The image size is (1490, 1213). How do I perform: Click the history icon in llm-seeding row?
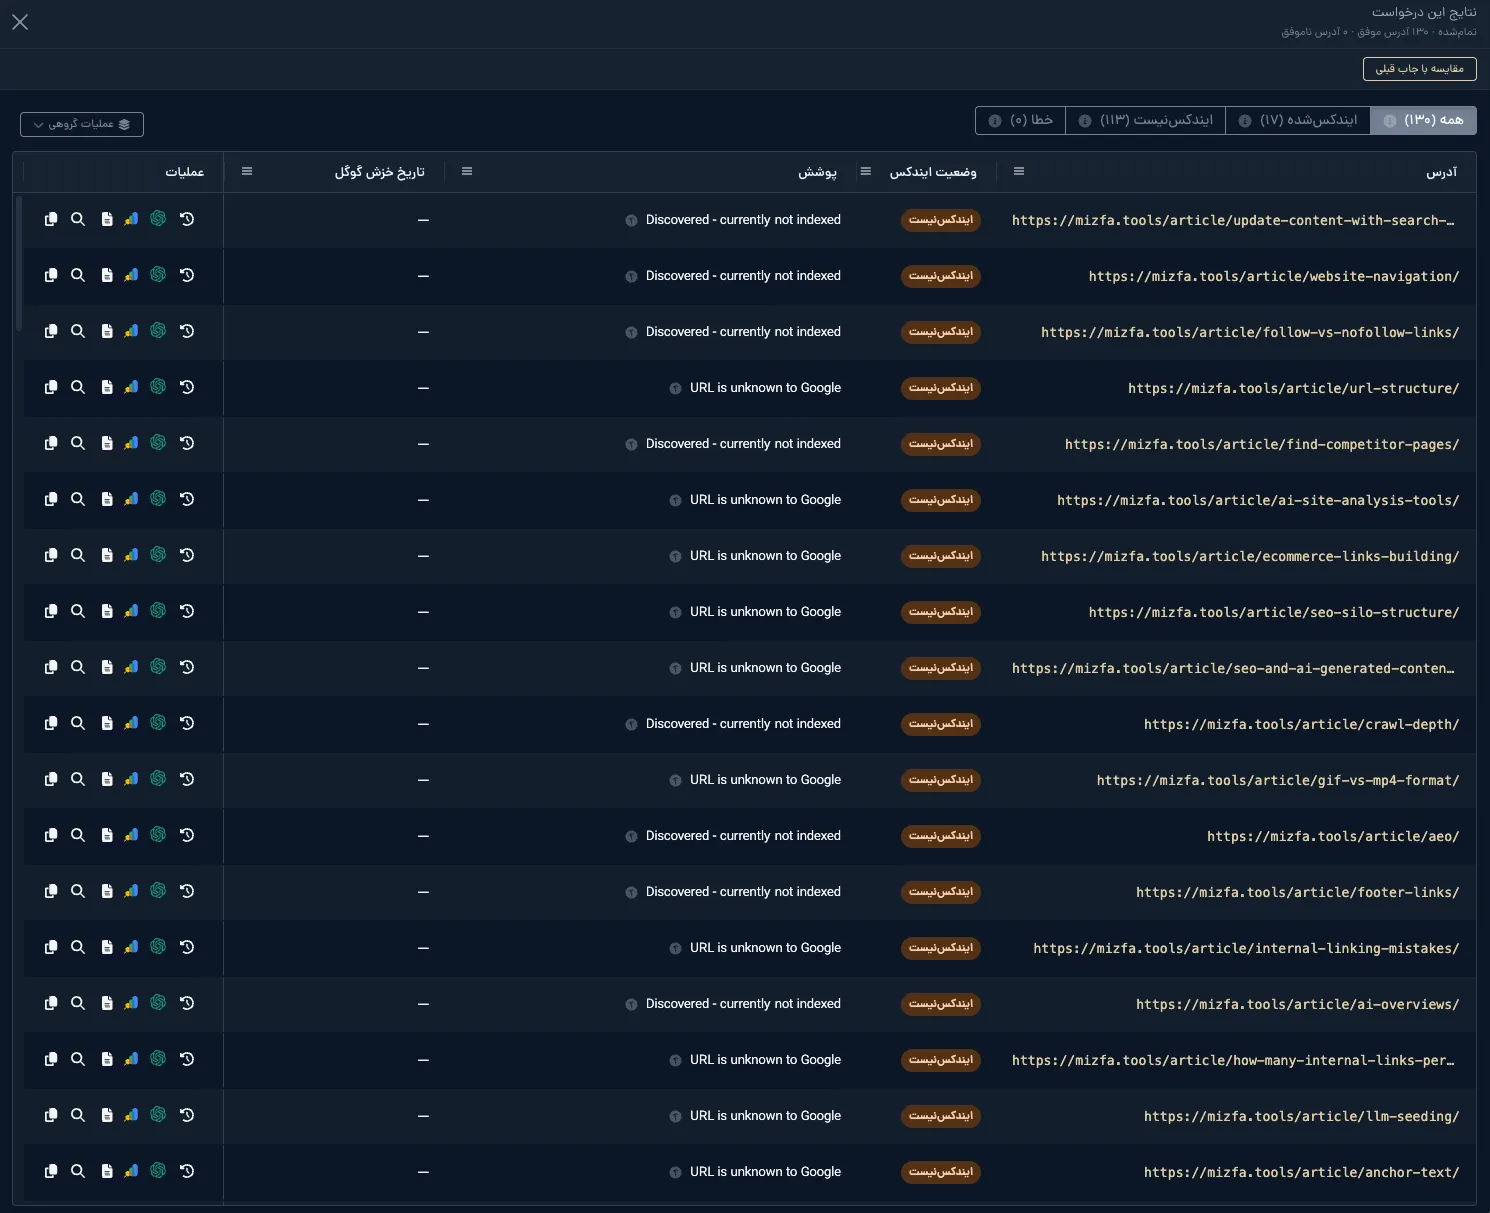coord(187,1115)
